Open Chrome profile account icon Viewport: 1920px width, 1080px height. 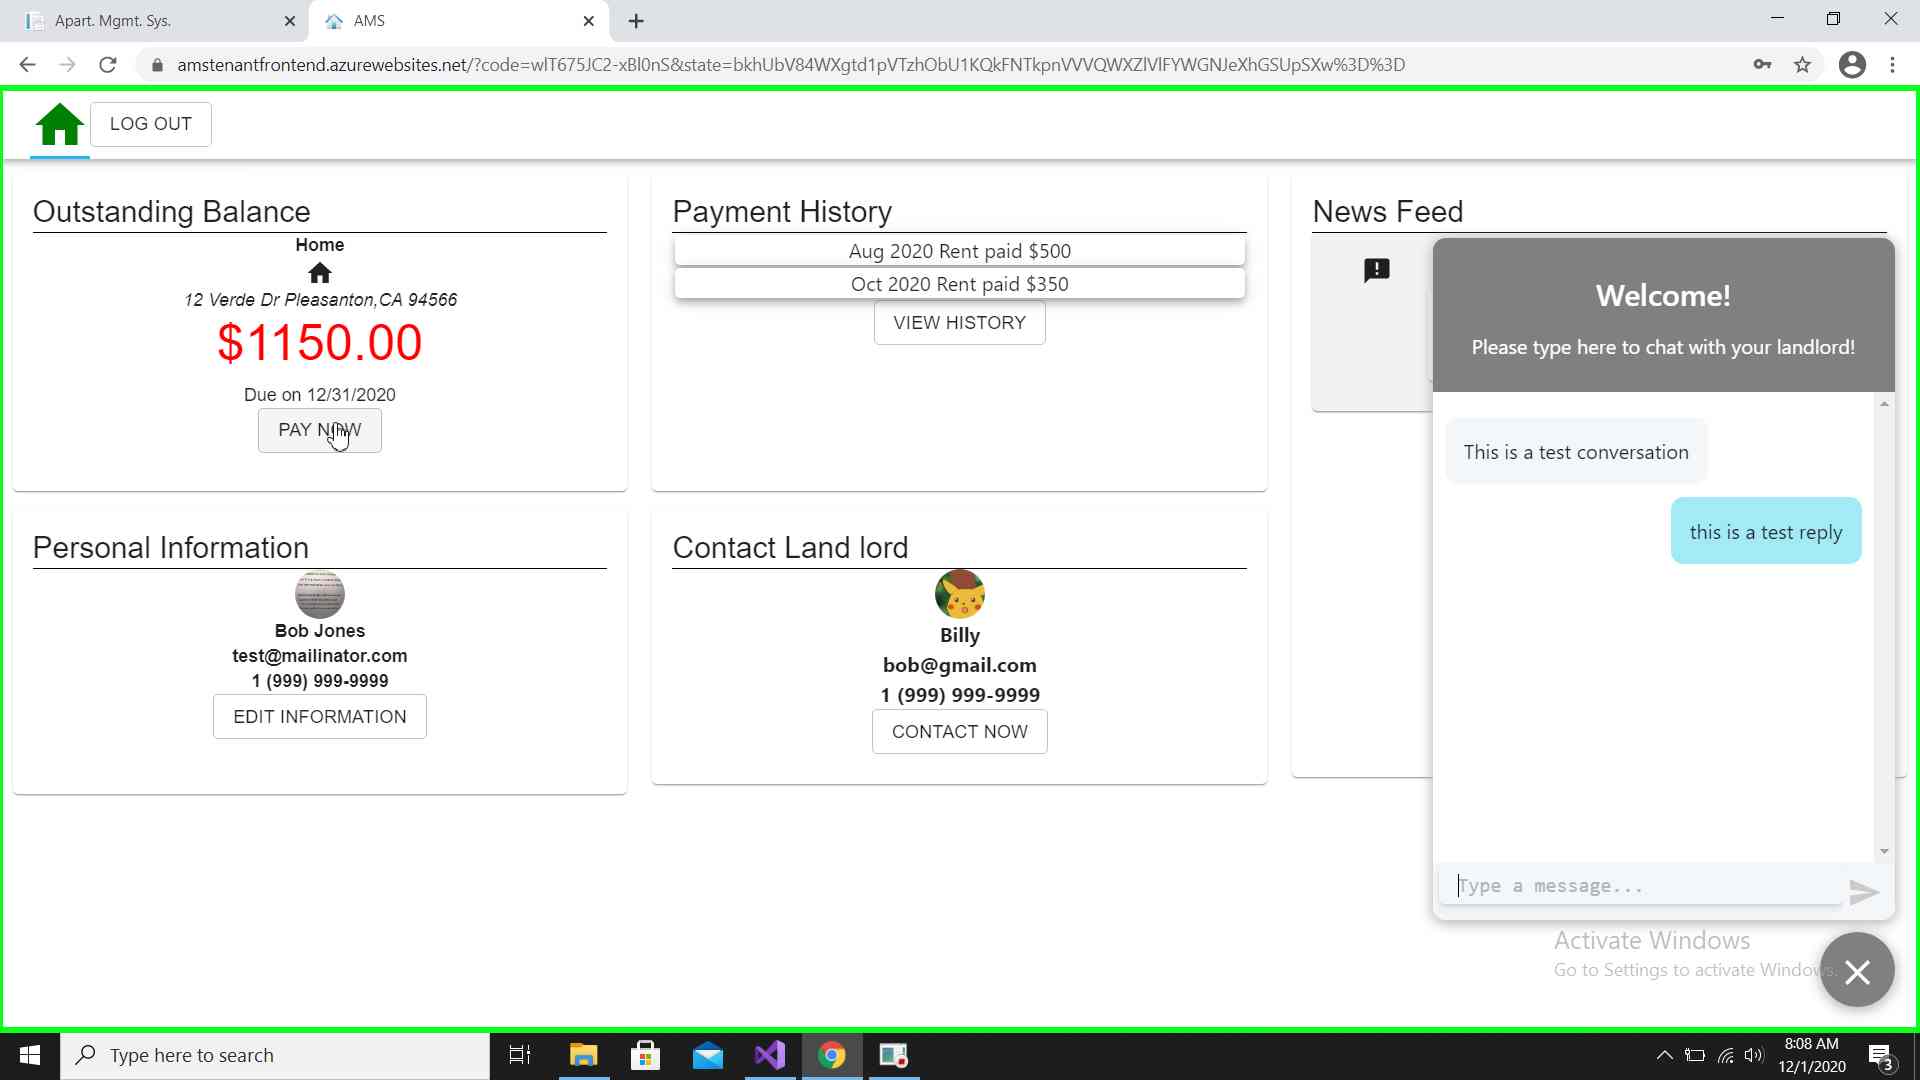pos(1852,65)
